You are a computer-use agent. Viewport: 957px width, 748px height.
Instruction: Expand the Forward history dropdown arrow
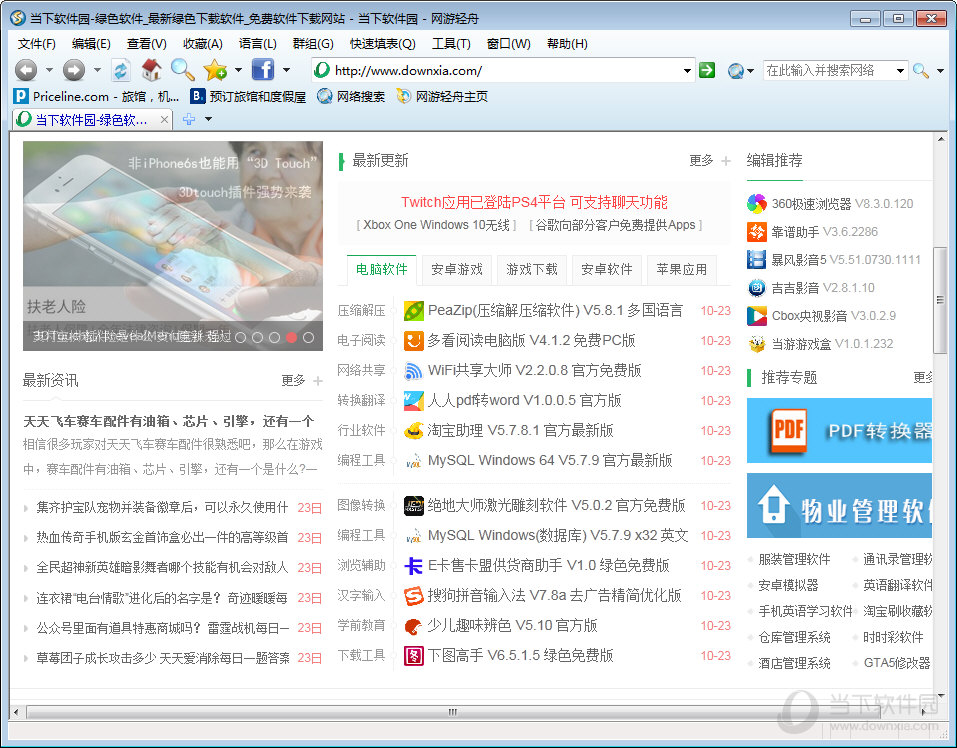coord(97,70)
